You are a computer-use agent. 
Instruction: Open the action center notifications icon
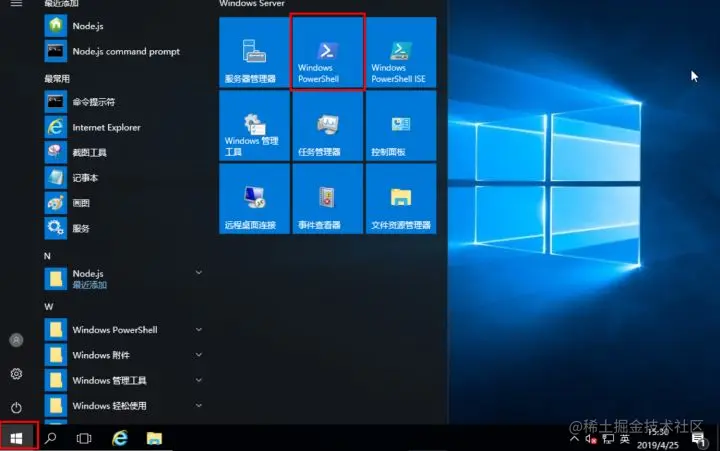click(x=699, y=440)
